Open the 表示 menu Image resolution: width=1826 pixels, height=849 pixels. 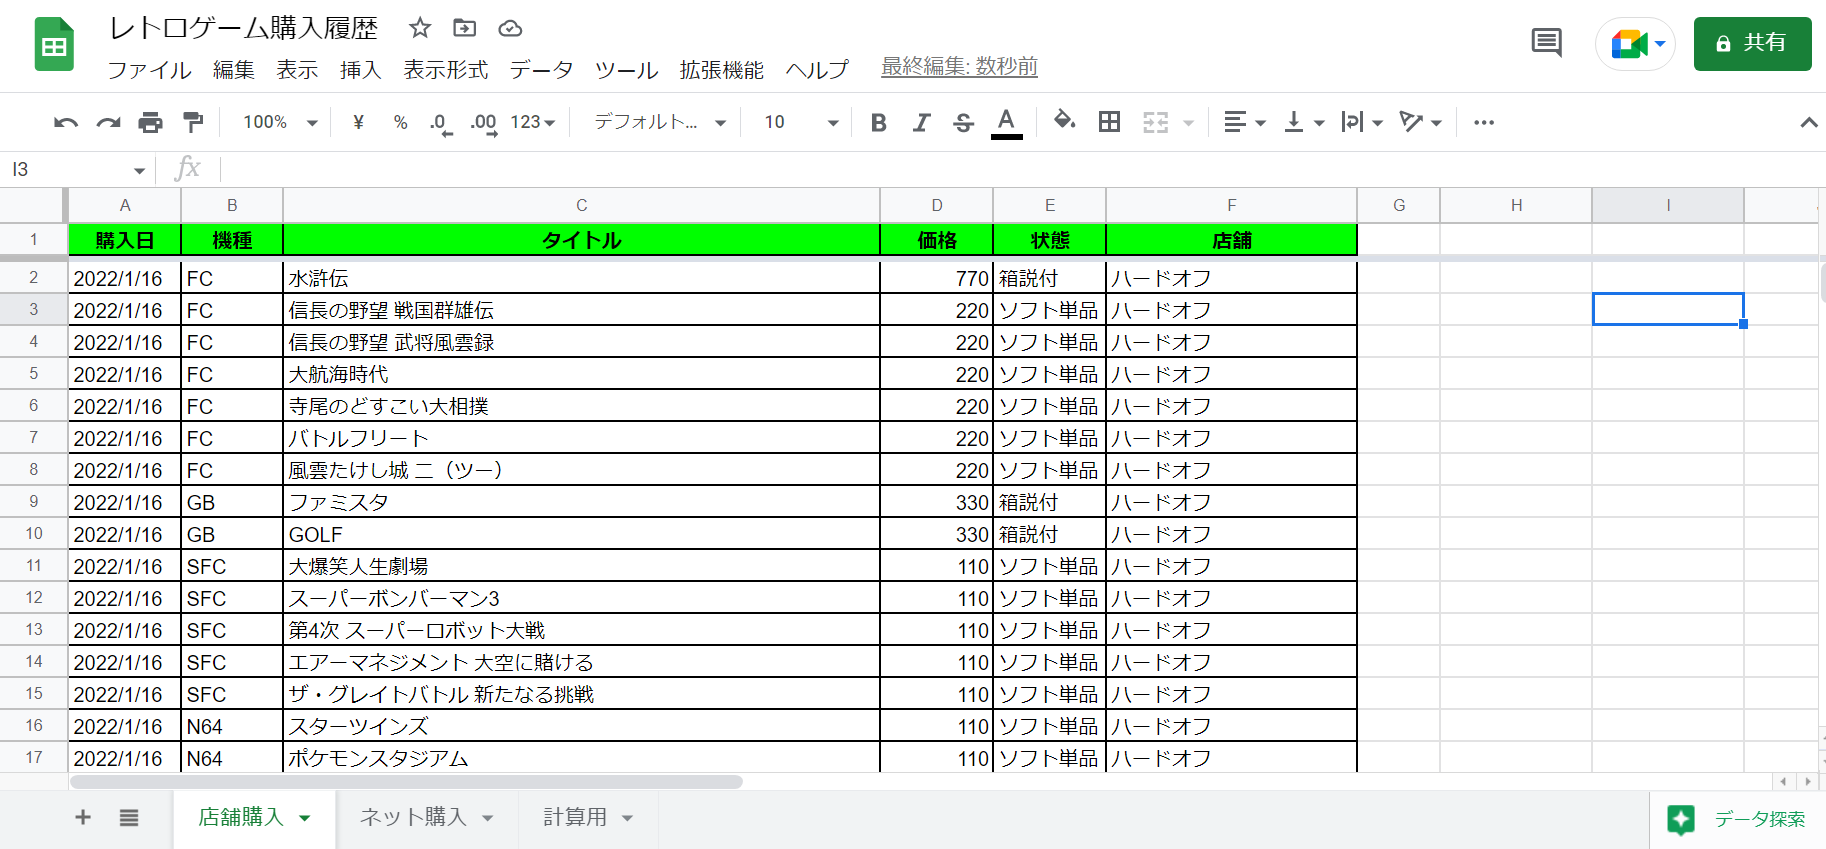point(297,70)
